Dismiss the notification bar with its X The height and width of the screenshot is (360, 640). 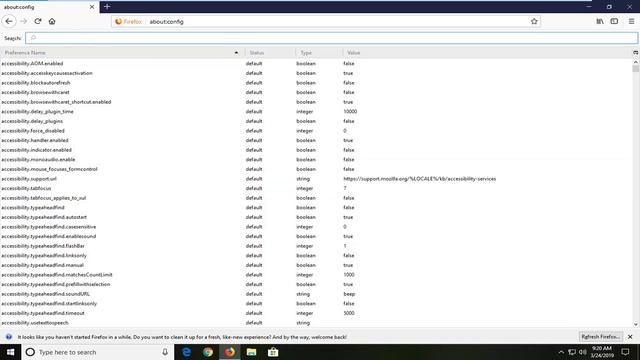(630, 337)
